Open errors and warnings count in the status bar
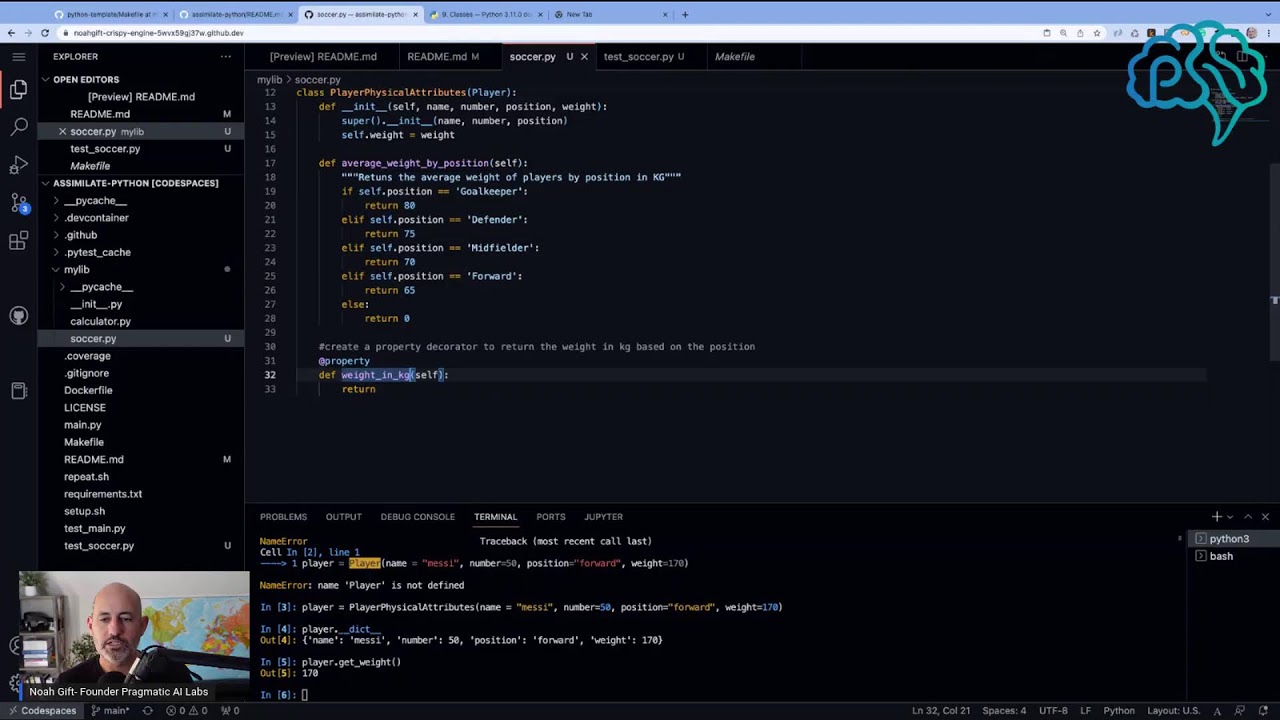 click(189, 711)
